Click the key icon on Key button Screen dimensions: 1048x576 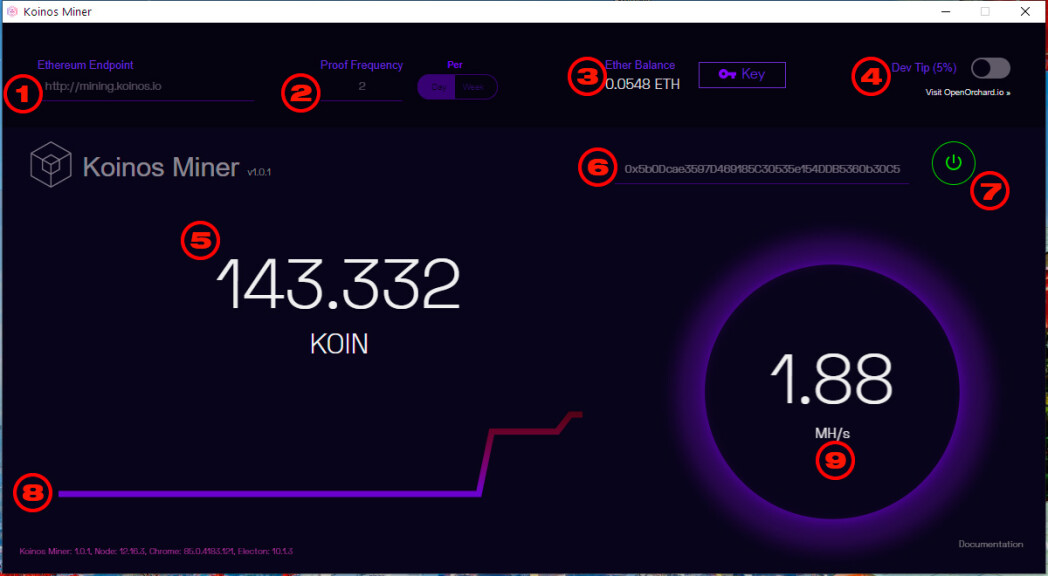pyautogui.click(x=727, y=74)
